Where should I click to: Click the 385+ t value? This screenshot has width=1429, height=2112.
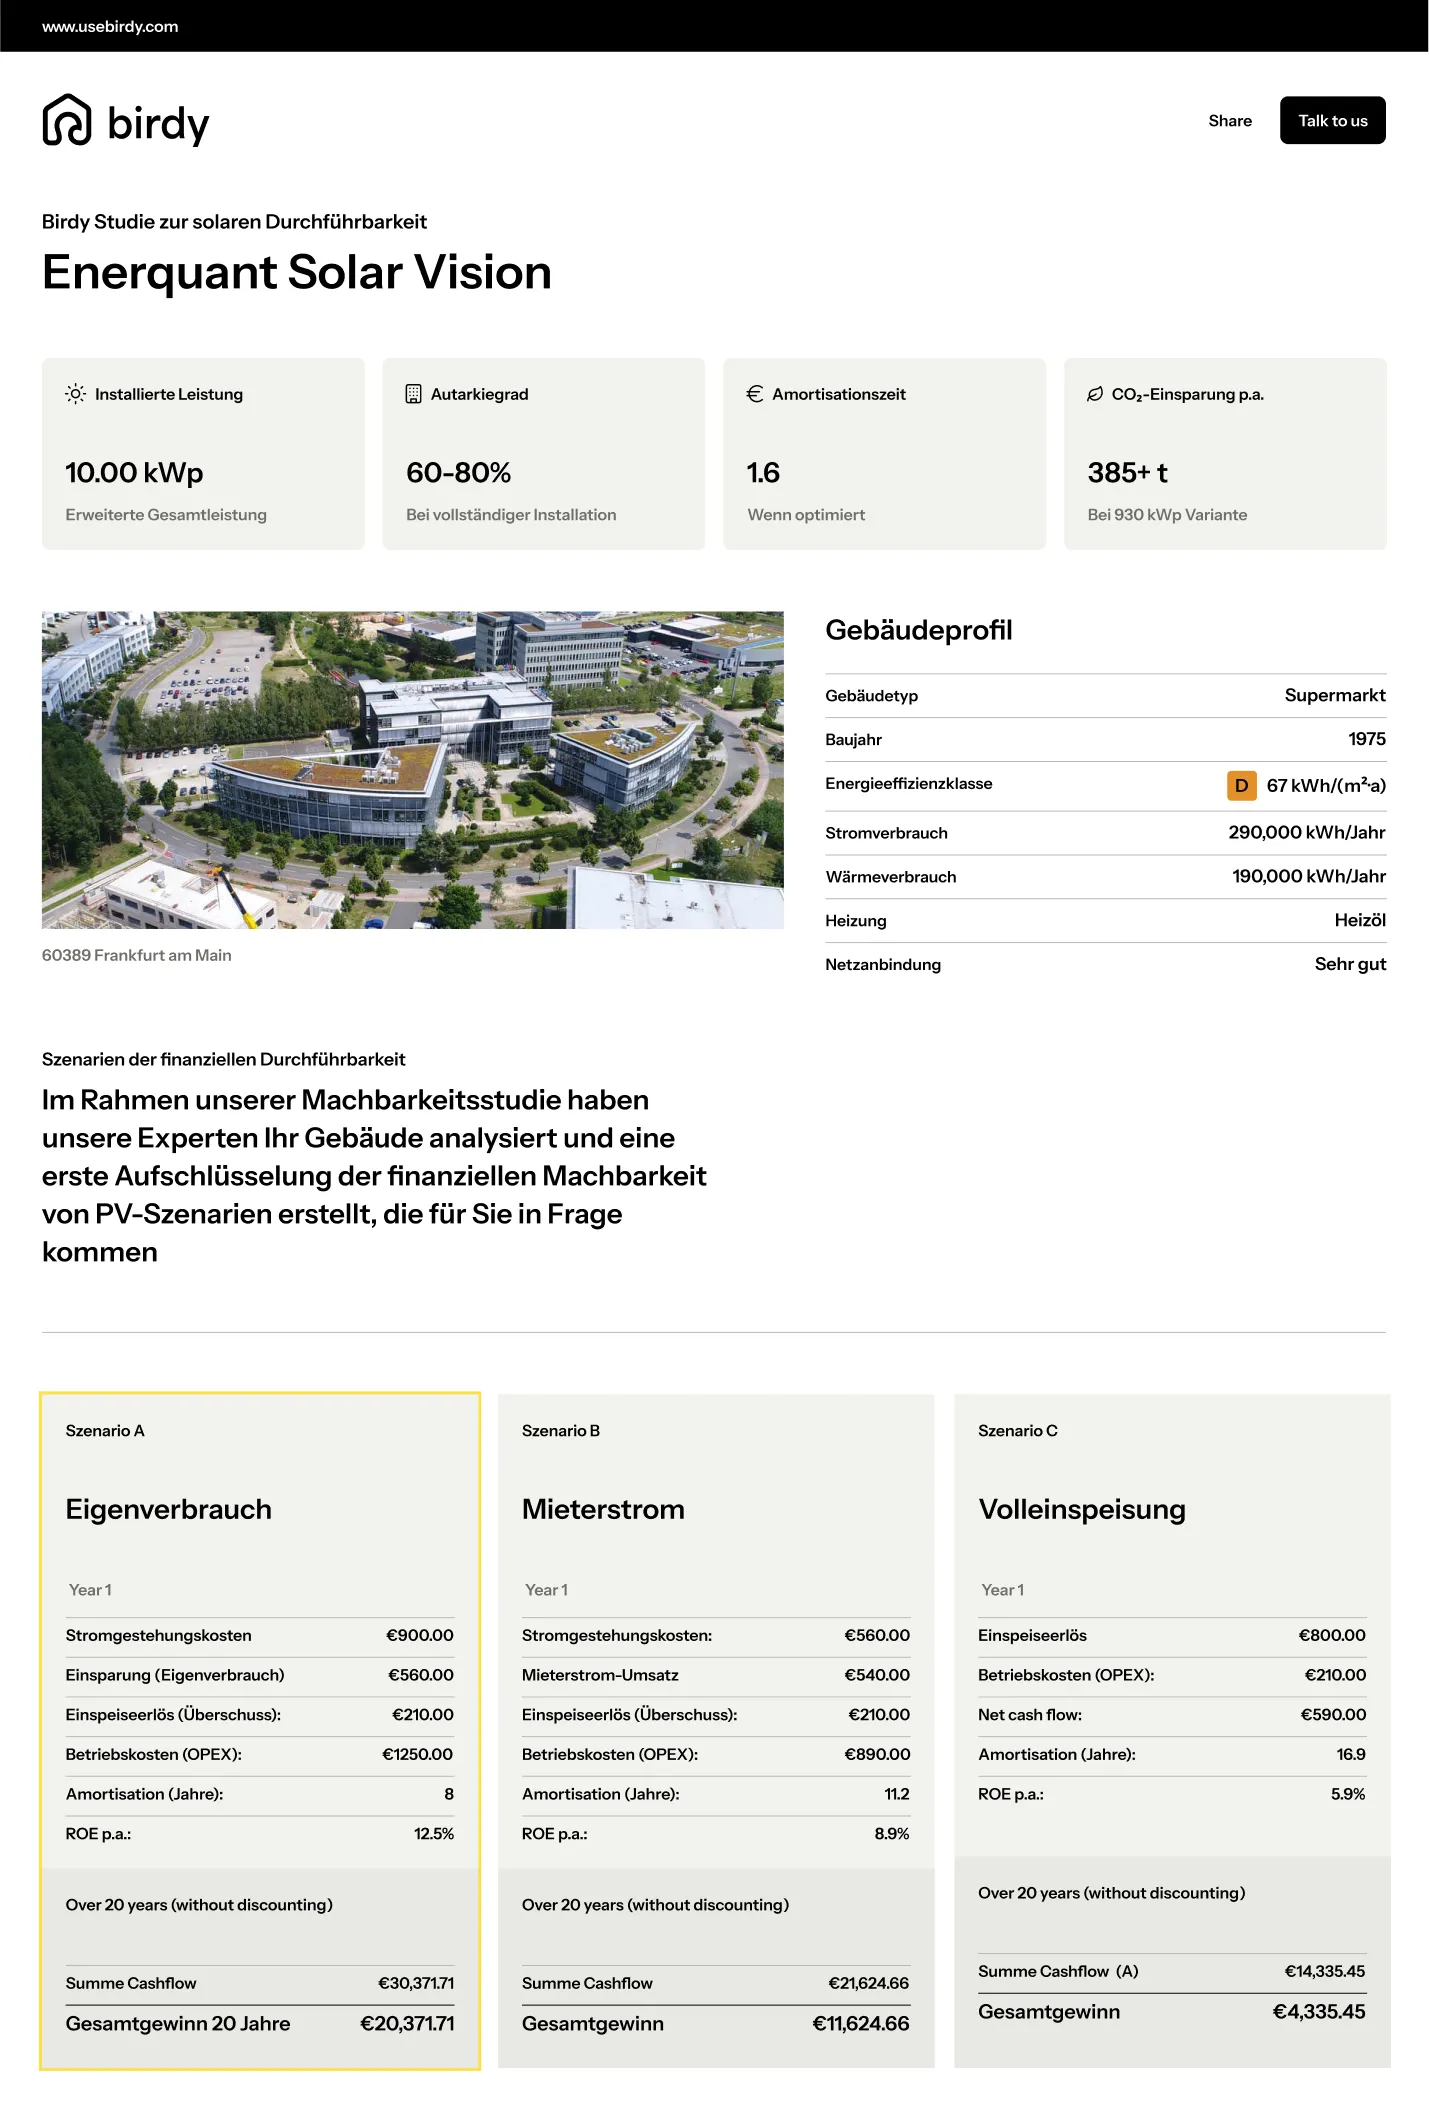(1127, 472)
